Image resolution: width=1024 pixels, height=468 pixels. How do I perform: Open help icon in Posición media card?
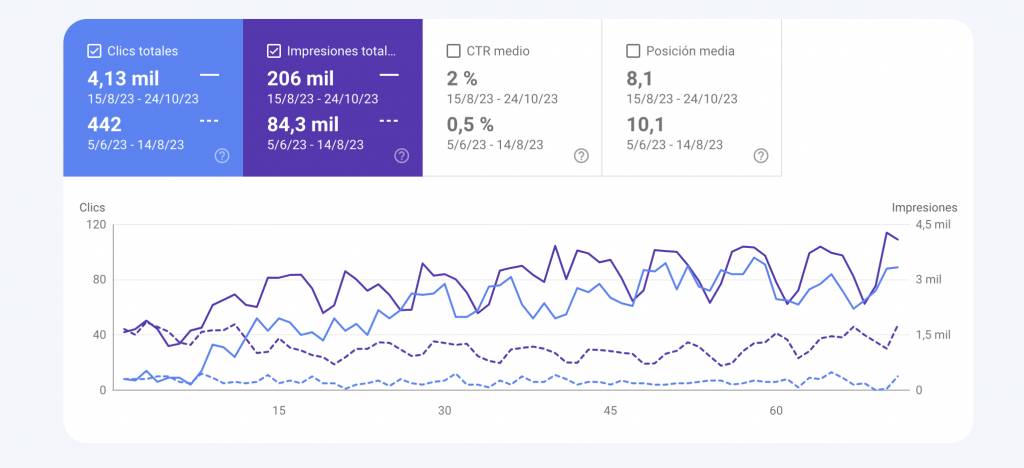tap(761, 155)
